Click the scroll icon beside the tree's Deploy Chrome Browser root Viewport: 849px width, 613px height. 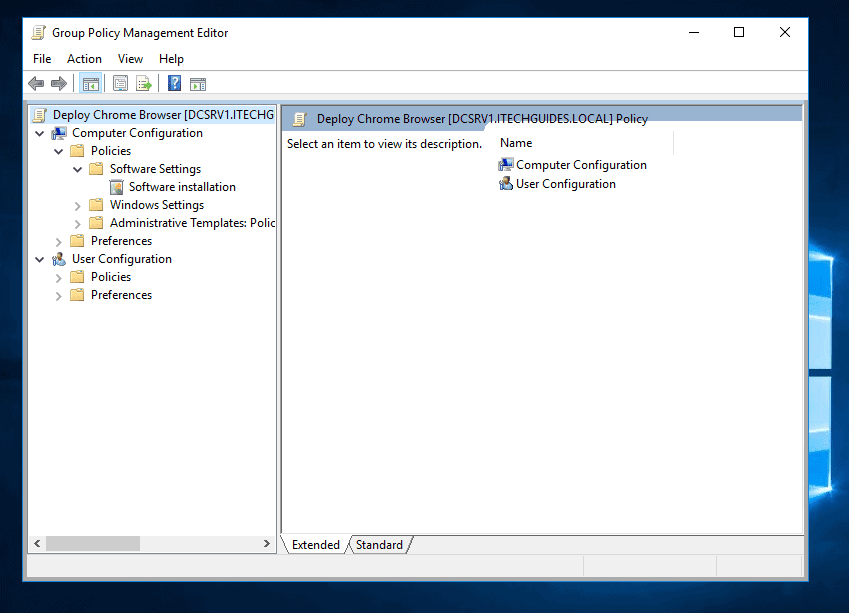click(x=40, y=115)
